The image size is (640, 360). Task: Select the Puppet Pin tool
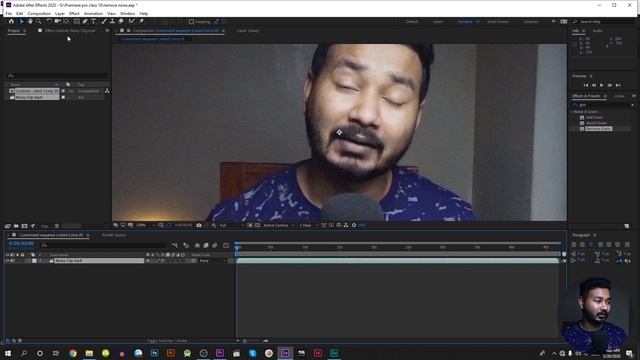click(x=141, y=21)
